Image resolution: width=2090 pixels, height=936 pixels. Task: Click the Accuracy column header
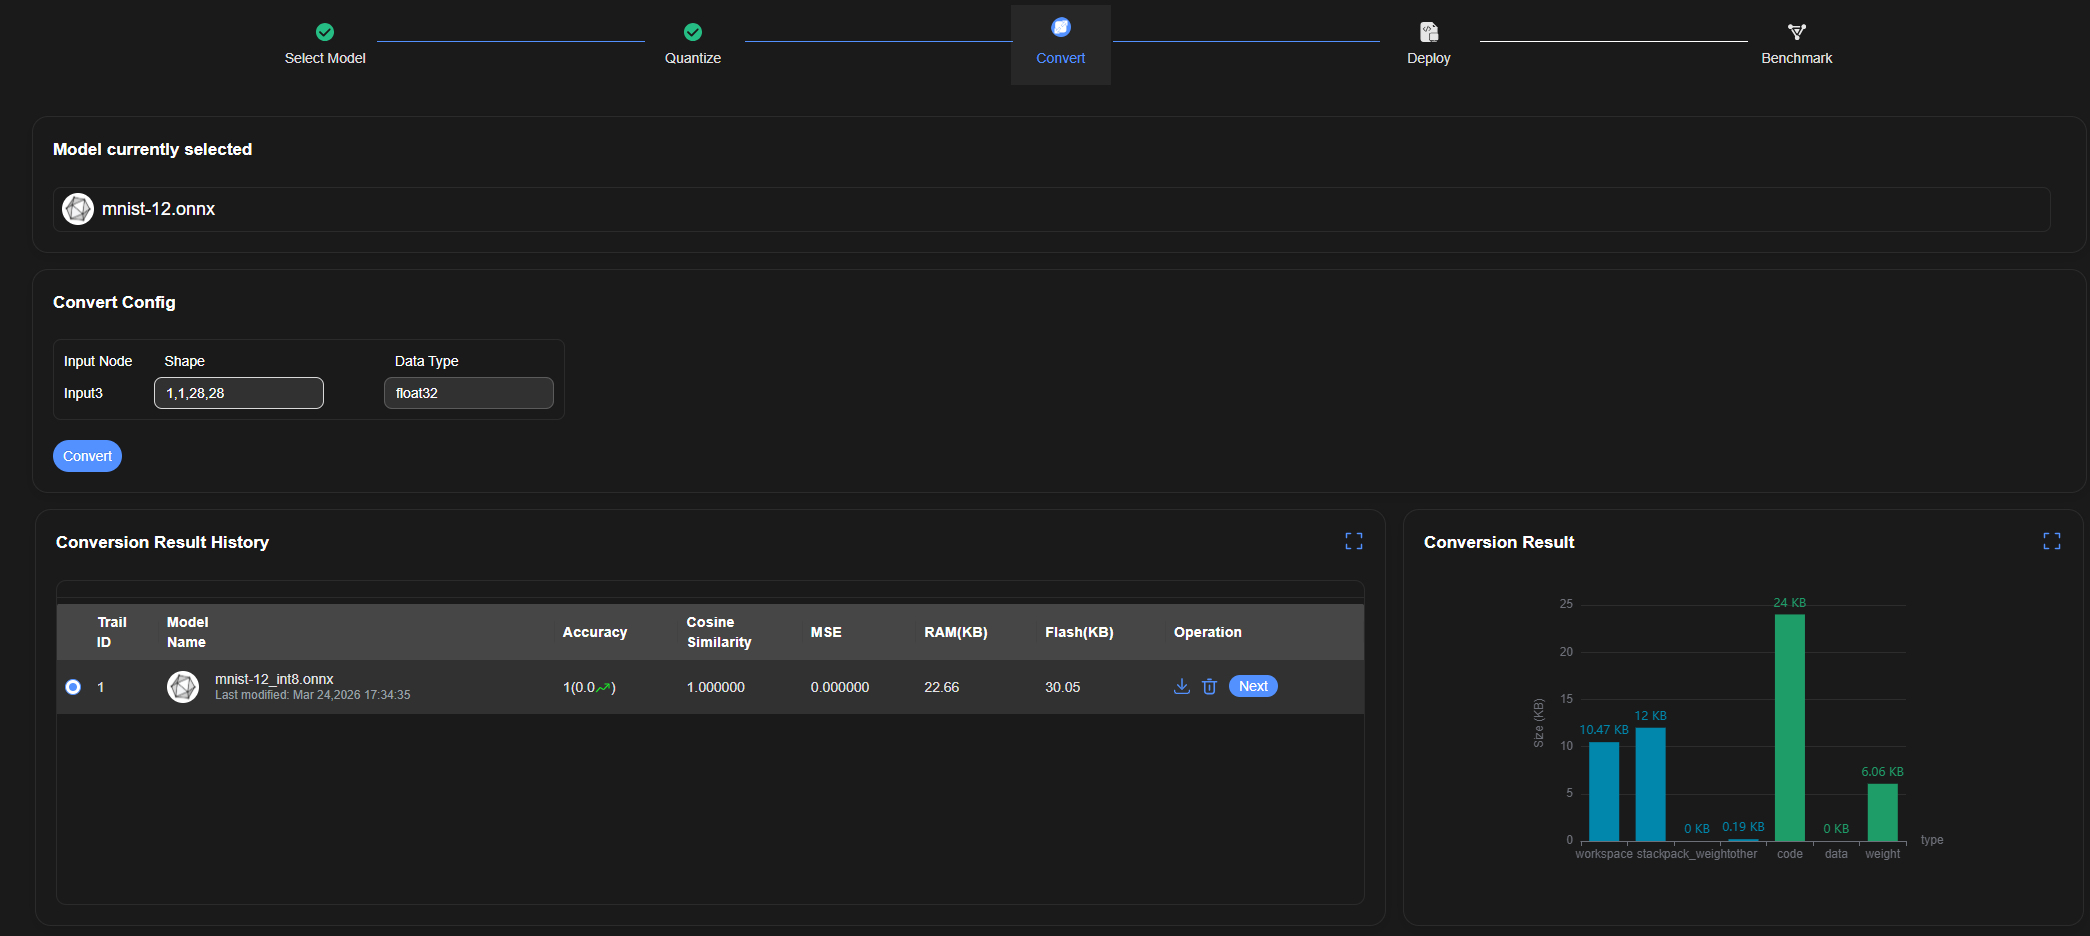(x=594, y=632)
